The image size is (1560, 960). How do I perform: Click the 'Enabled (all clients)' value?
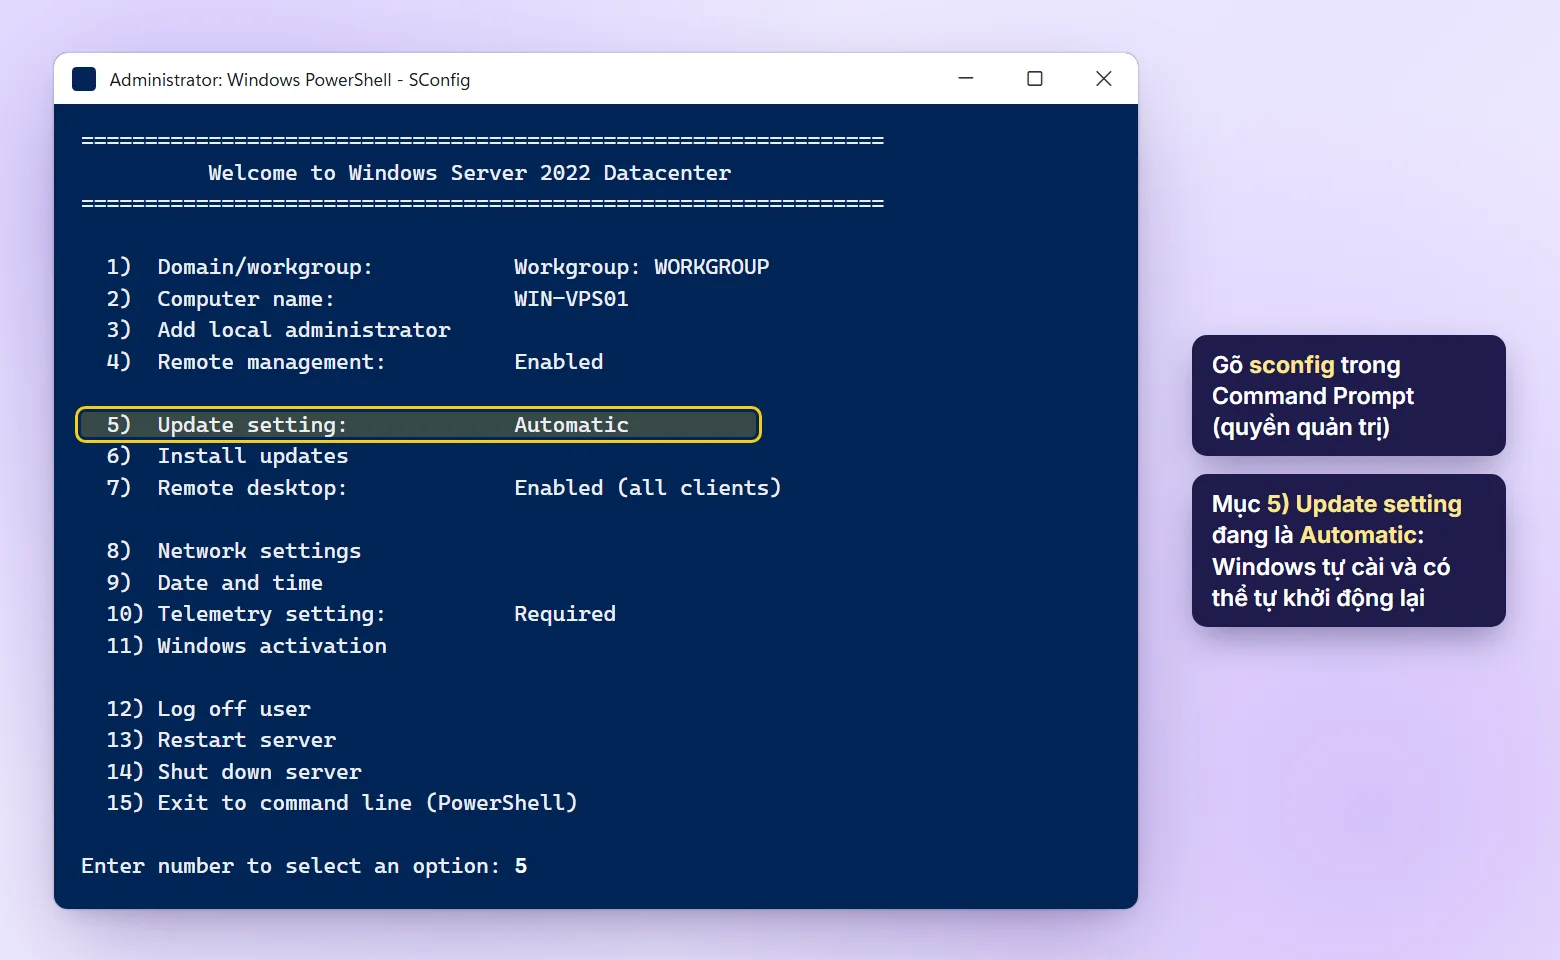tap(648, 488)
